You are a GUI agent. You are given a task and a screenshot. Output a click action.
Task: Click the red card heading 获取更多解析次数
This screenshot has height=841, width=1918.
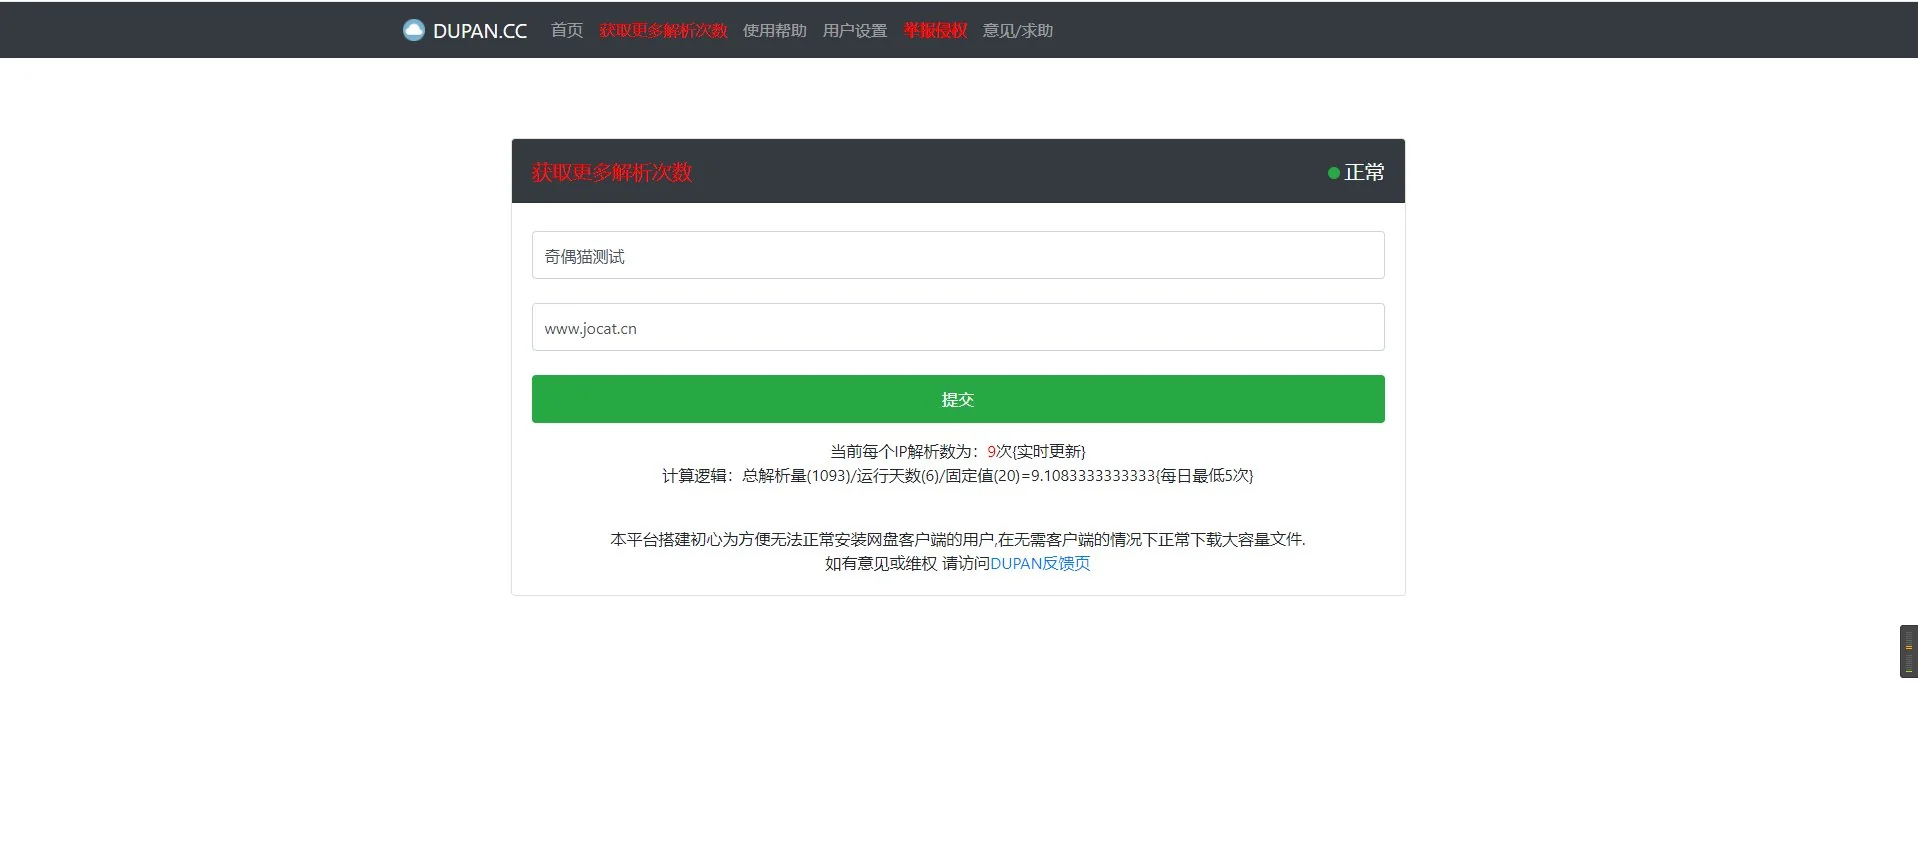(x=612, y=173)
